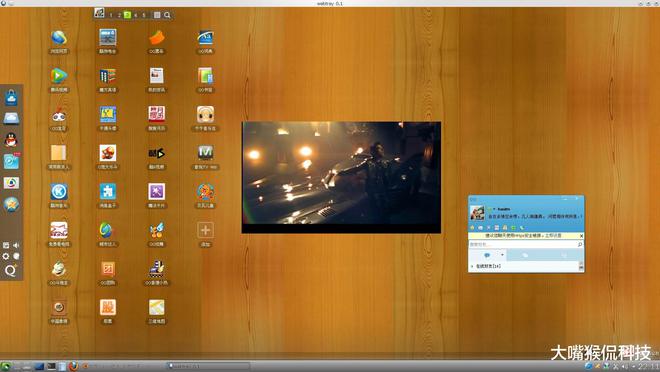
Task: Switch to desktop page 2 in pager
Action: coord(119,15)
